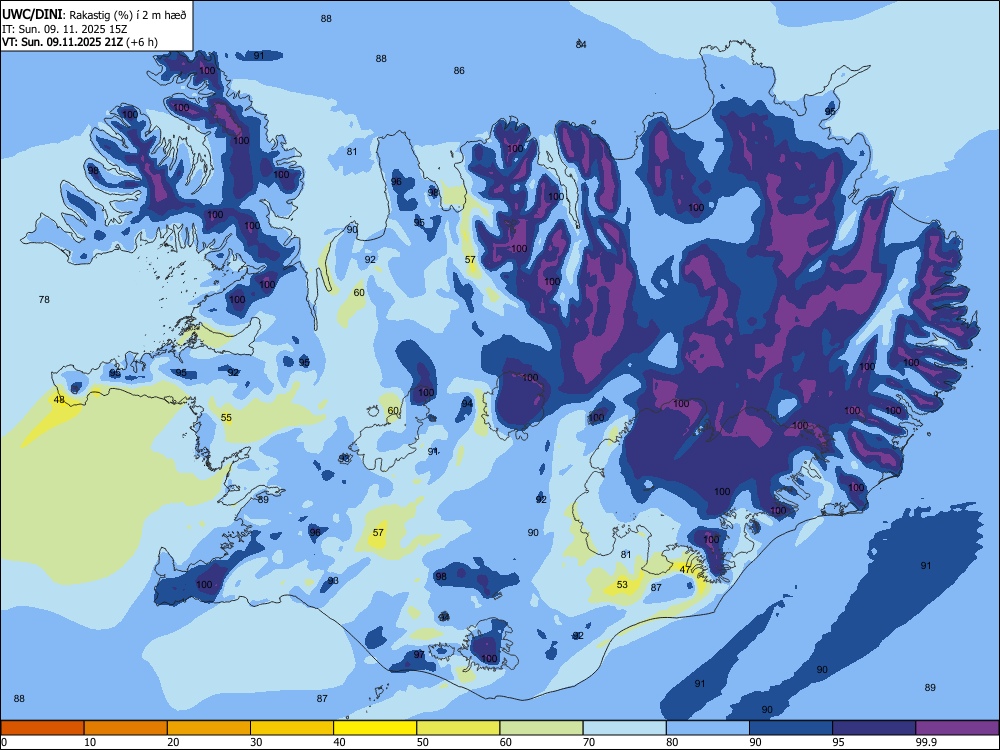Click the '78' humidity value over the western sea
The width and height of the screenshot is (1000, 750).
pyautogui.click(x=44, y=300)
